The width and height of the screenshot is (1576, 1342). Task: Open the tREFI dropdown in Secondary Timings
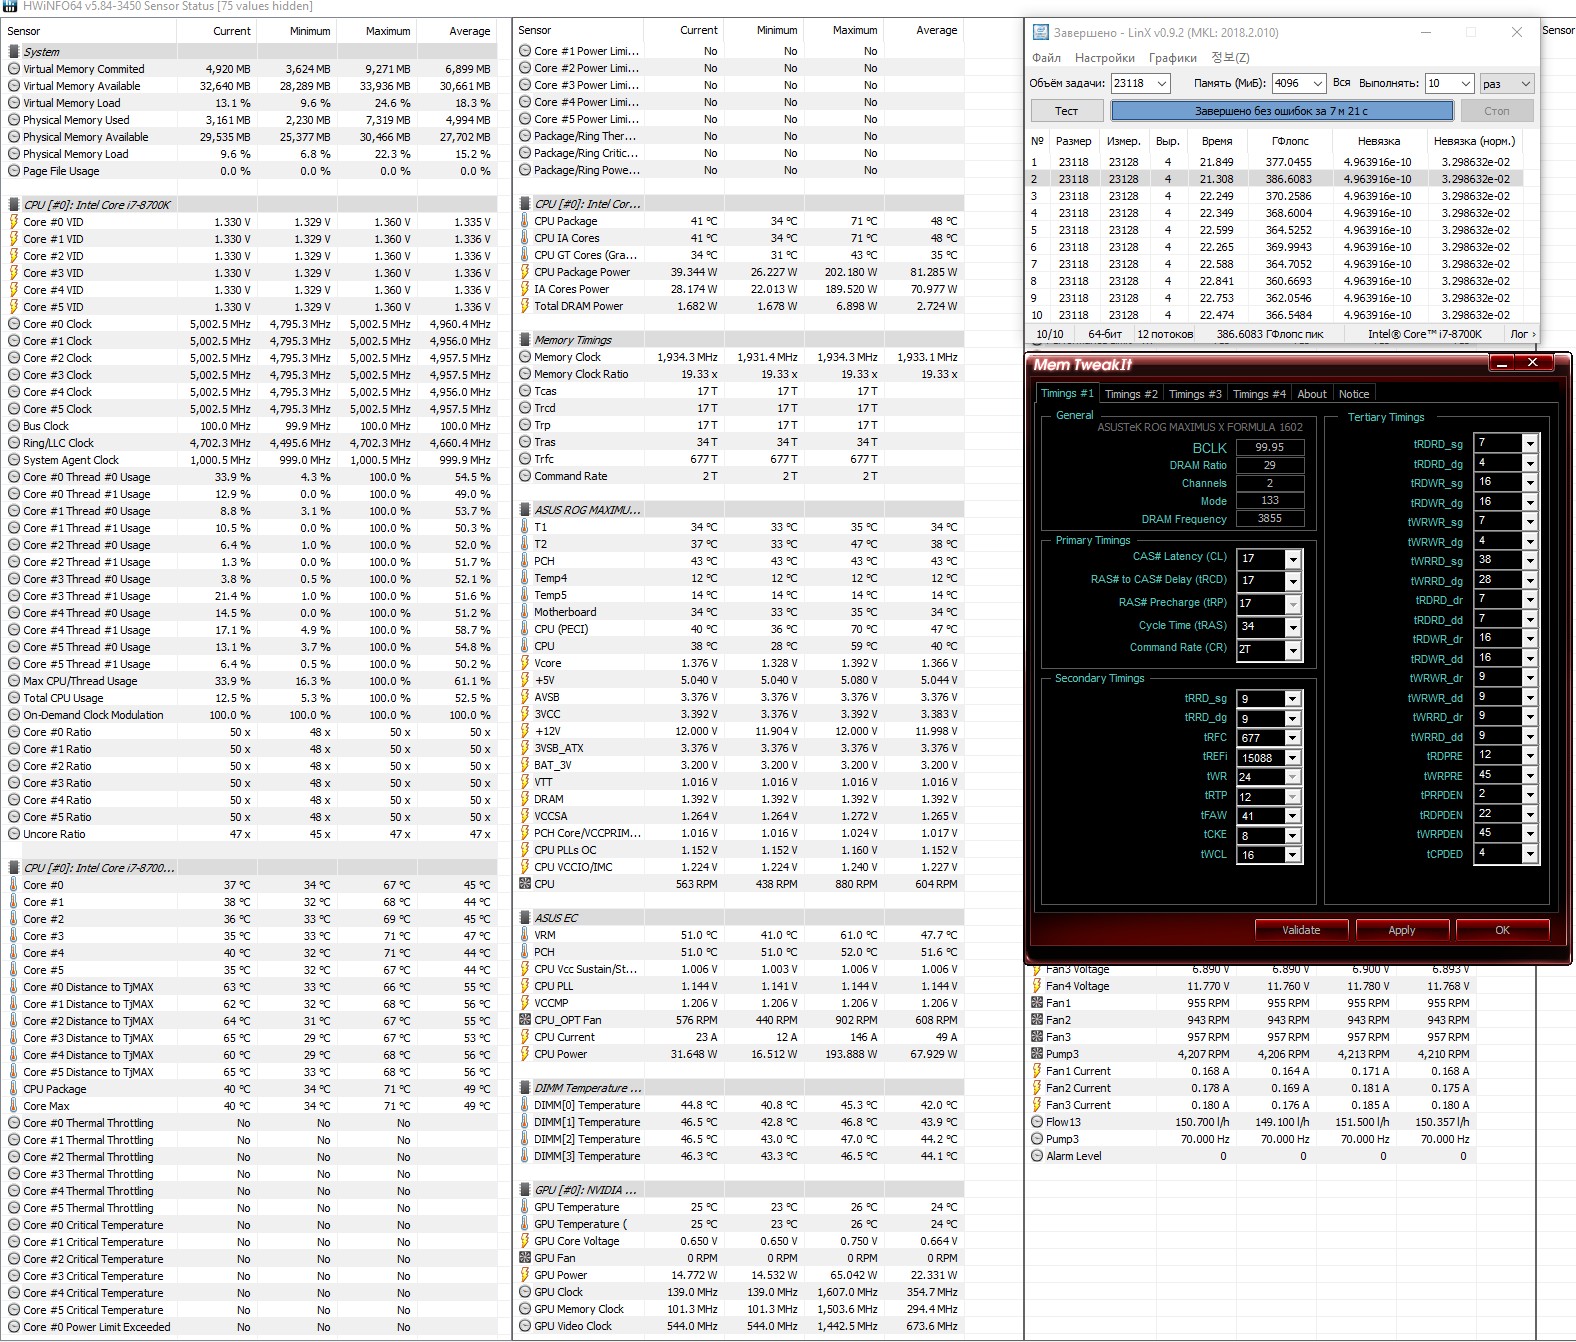tap(1292, 758)
